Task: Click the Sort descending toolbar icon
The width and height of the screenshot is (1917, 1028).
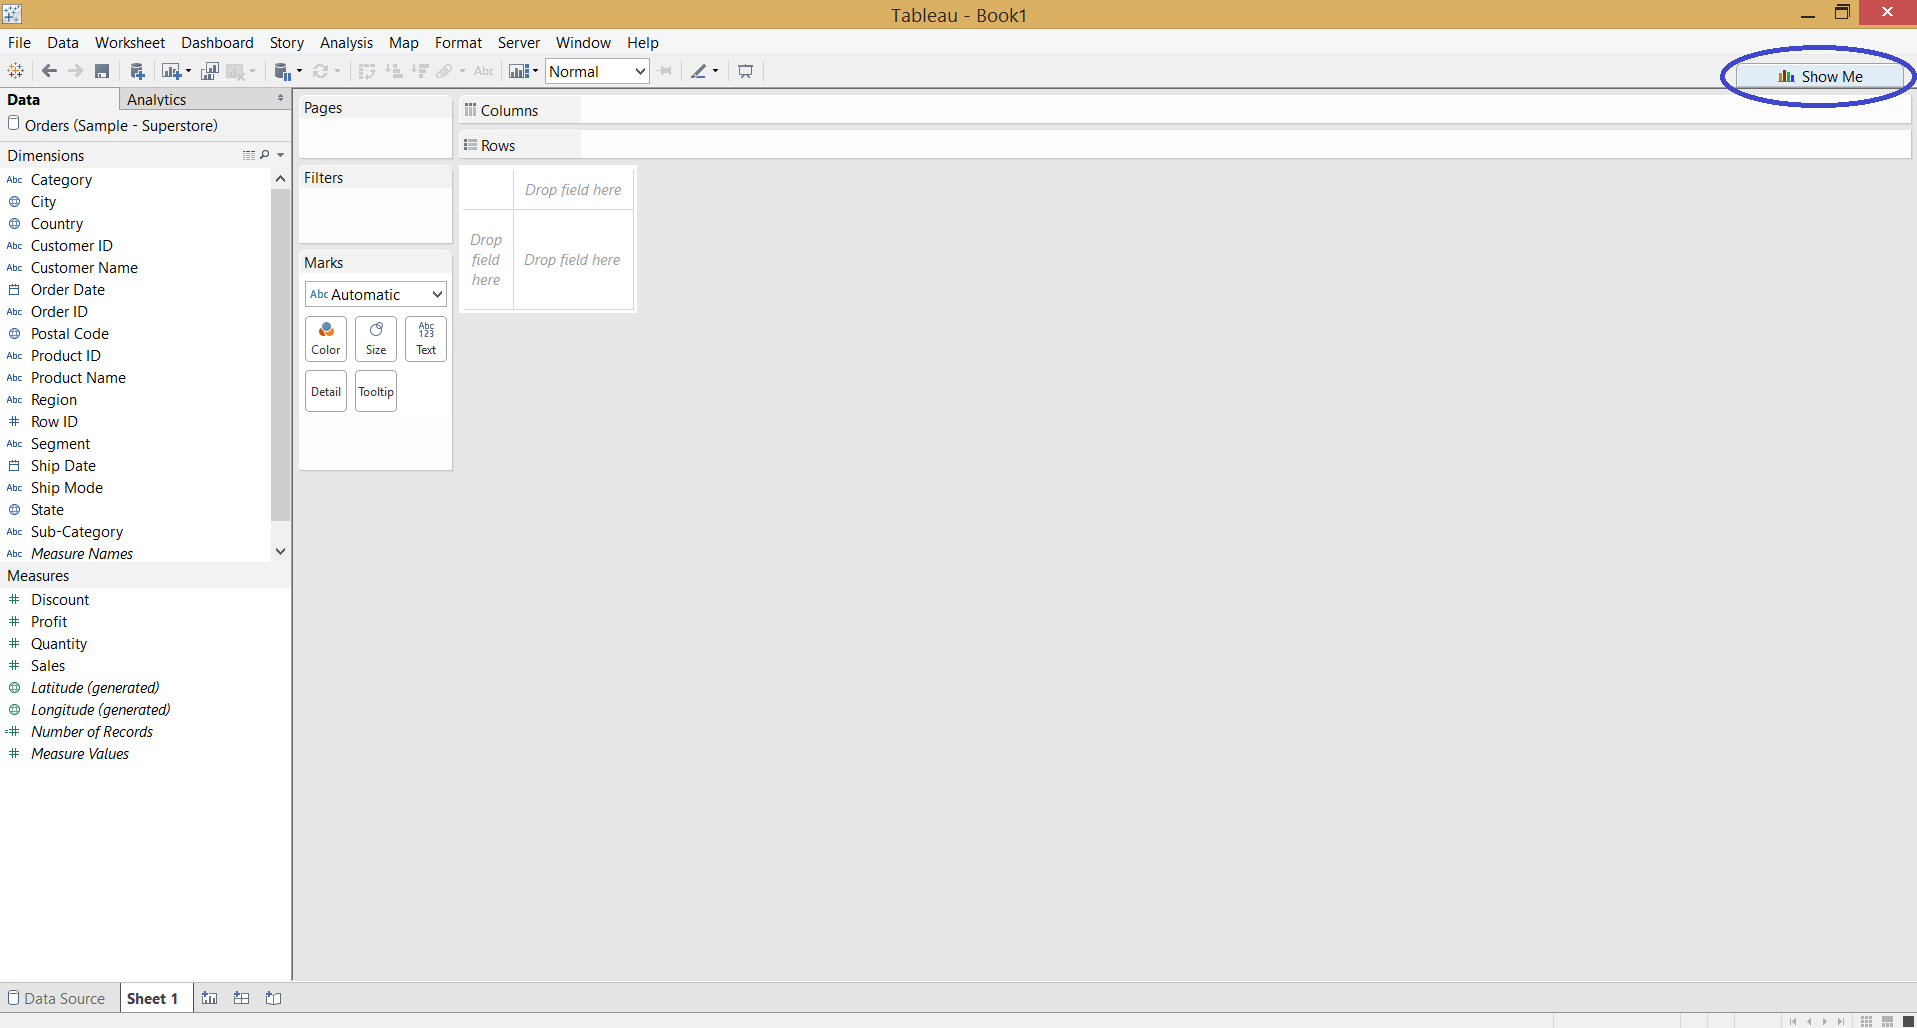Action: click(x=420, y=71)
